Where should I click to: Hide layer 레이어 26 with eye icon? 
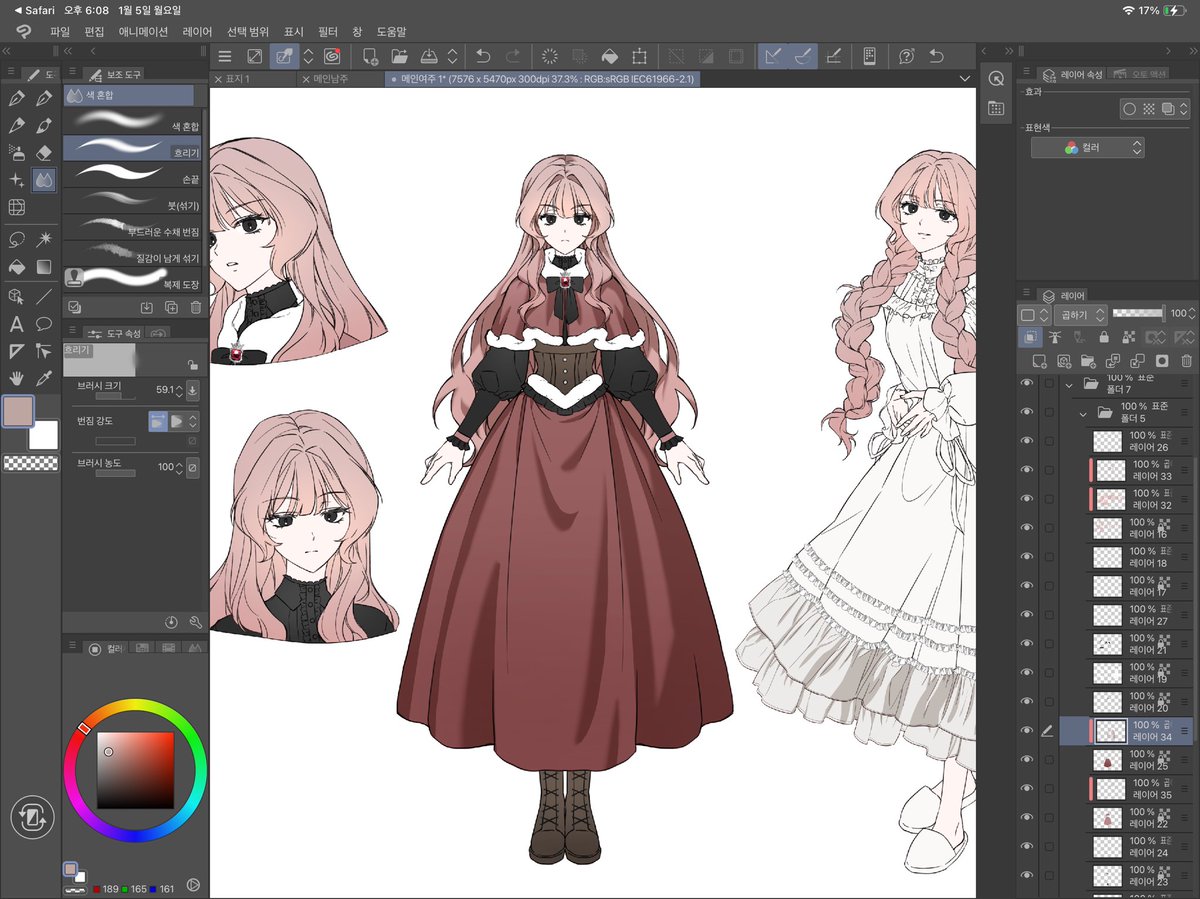pos(1026,441)
